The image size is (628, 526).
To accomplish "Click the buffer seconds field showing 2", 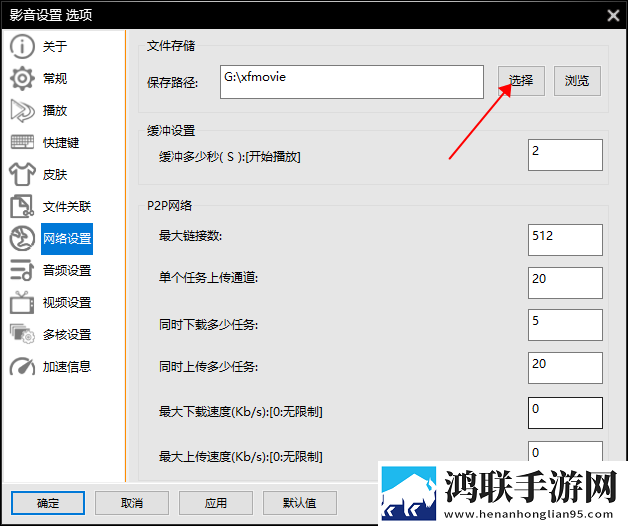I will pyautogui.click(x=565, y=155).
